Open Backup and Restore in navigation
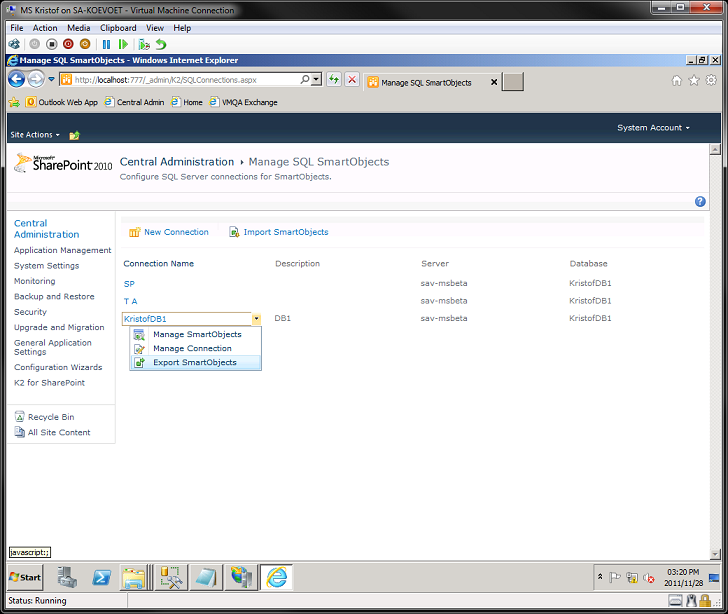Viewport: 728px width, 614px height. click(x=54, y=296)
